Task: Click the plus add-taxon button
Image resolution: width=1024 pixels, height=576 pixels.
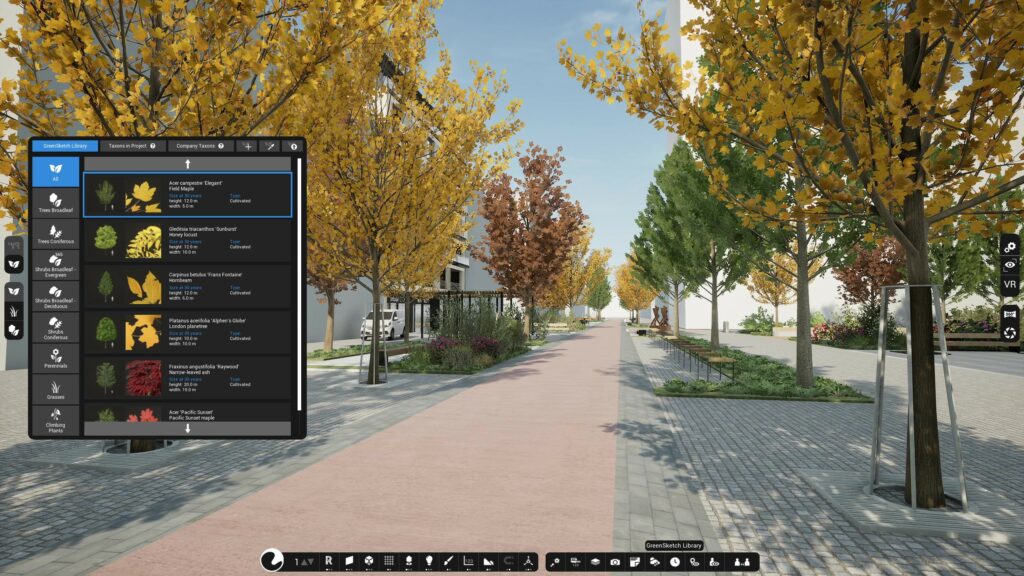Action: click(x=248, y=146)
